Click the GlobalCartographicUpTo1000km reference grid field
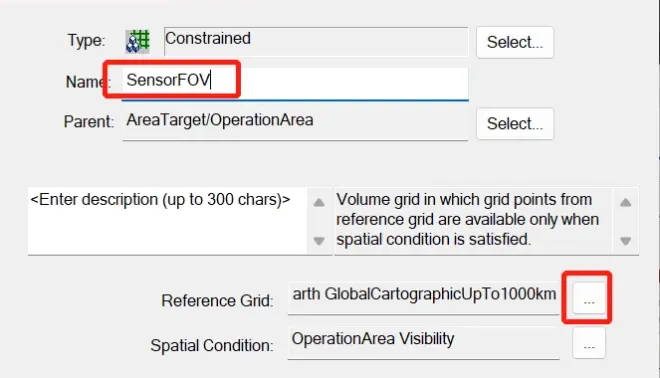The height and width of the screenshot is (378, 660). pos(423,298)
